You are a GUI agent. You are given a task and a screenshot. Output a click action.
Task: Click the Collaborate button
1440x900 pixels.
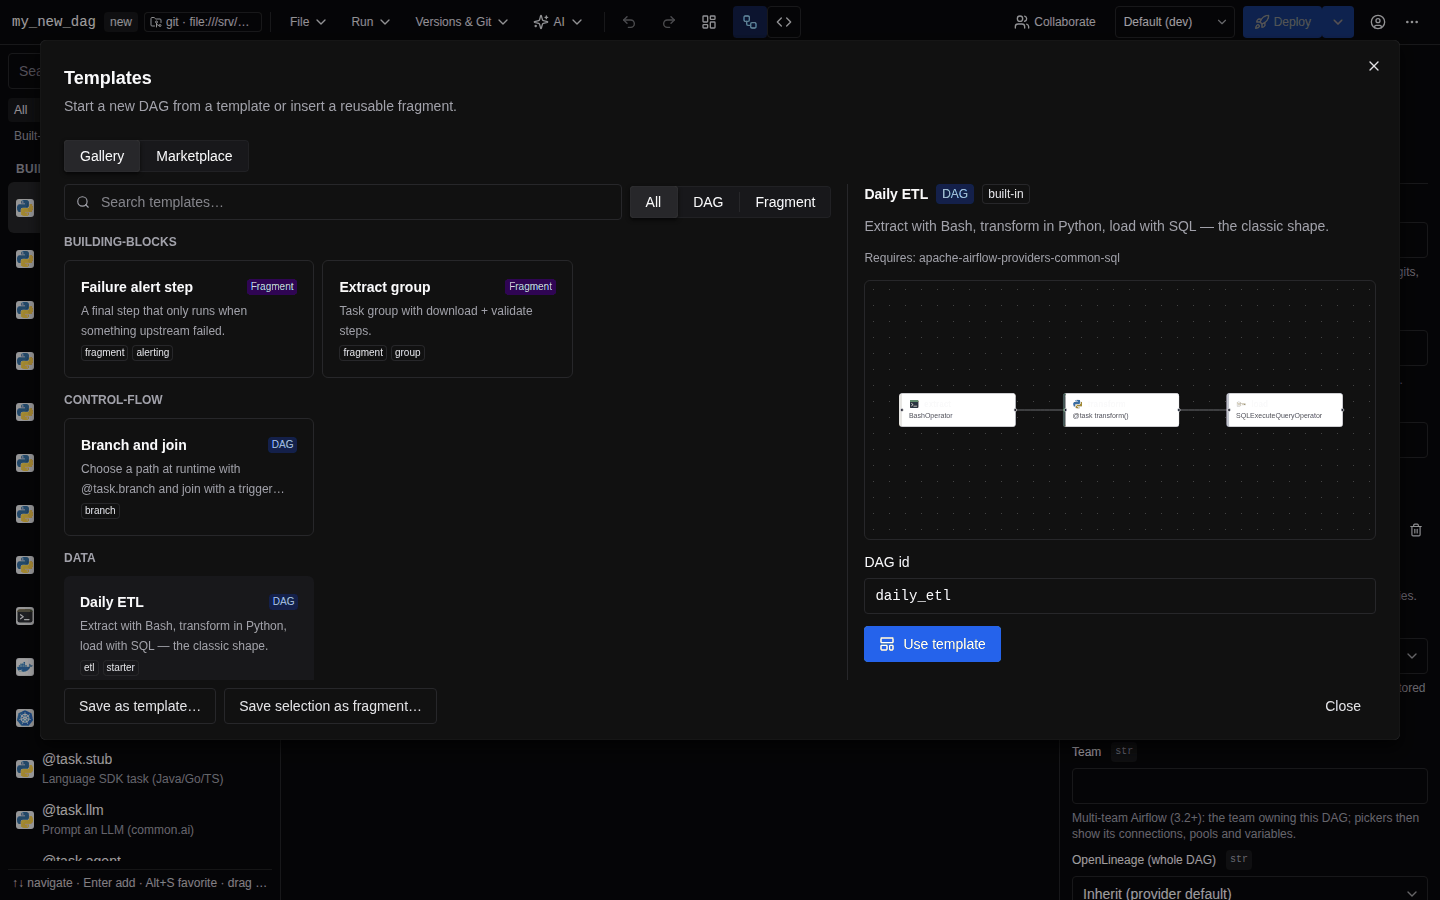(x=1055, y=22)
